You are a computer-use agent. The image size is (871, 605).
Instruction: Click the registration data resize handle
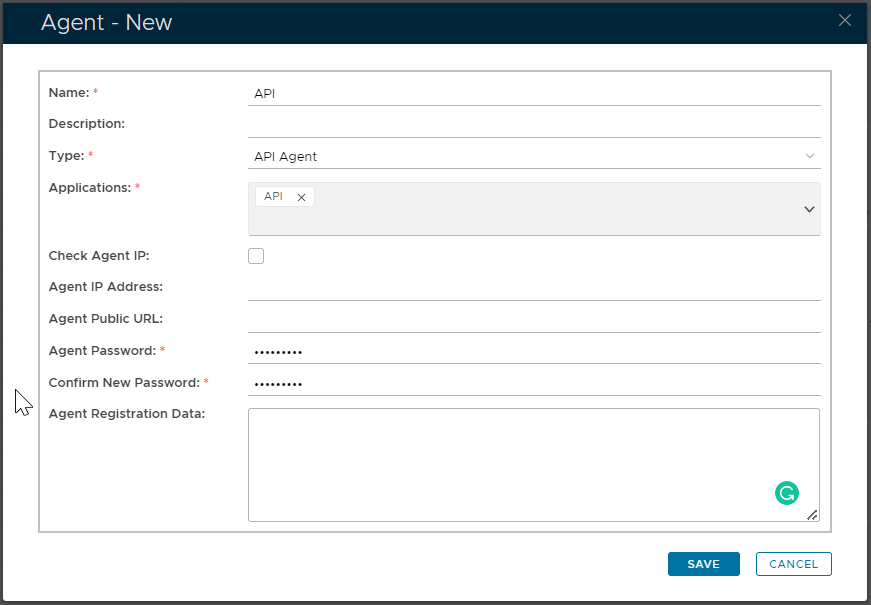811,514
